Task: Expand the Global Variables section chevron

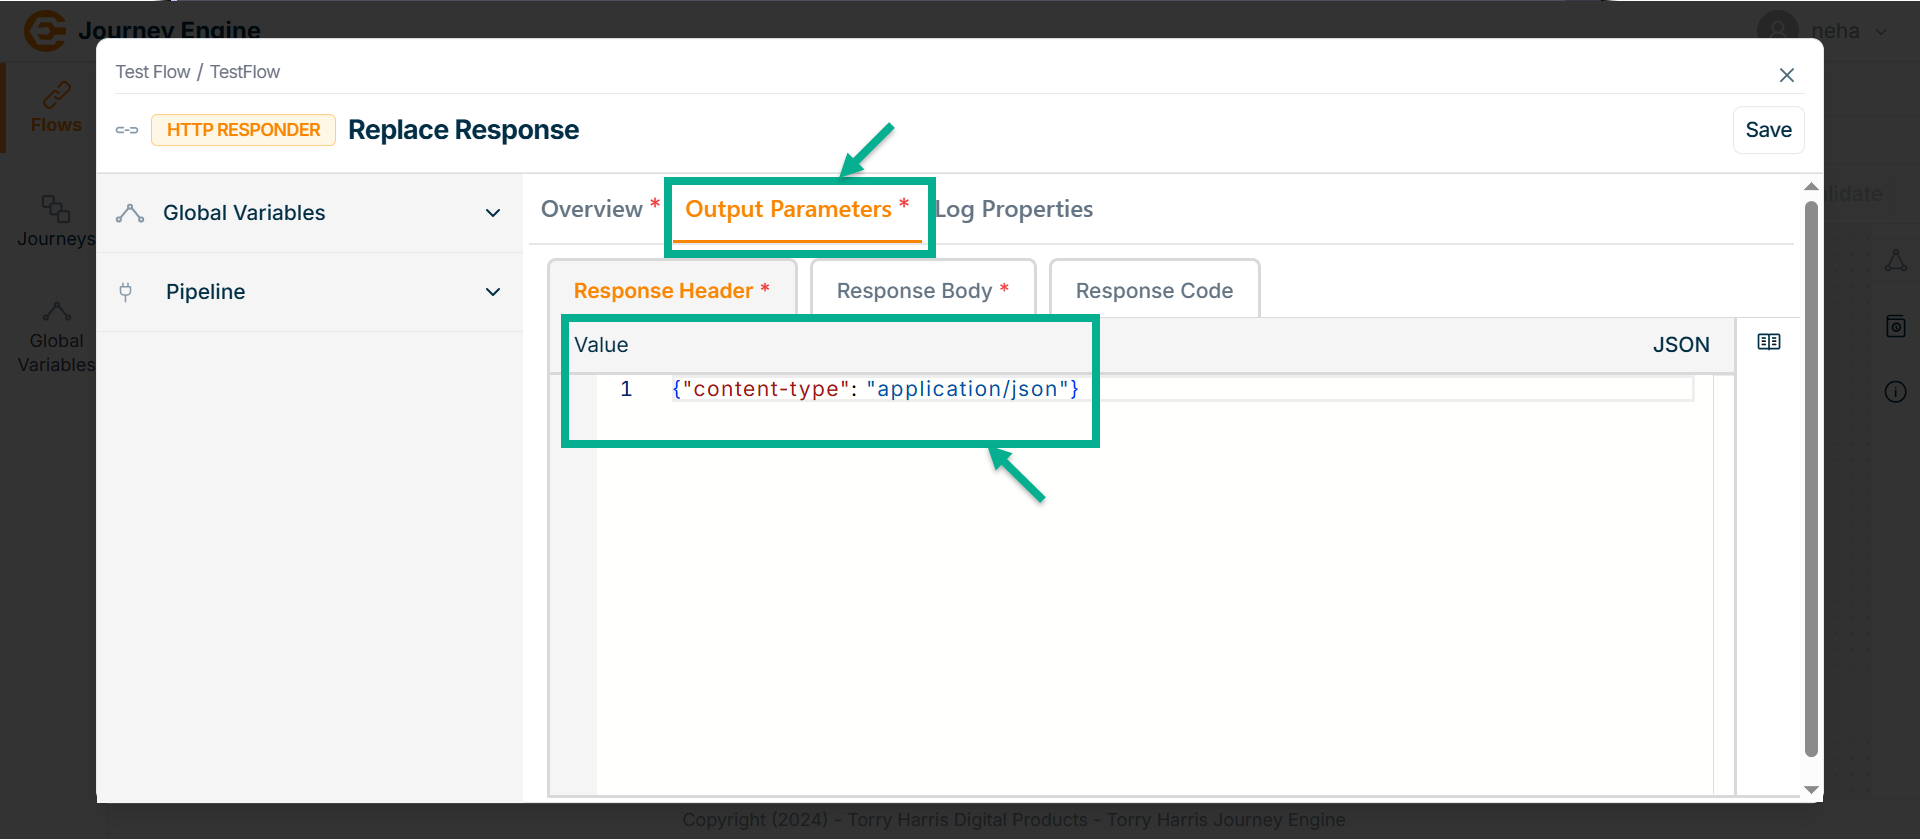Action: point(493,213)
